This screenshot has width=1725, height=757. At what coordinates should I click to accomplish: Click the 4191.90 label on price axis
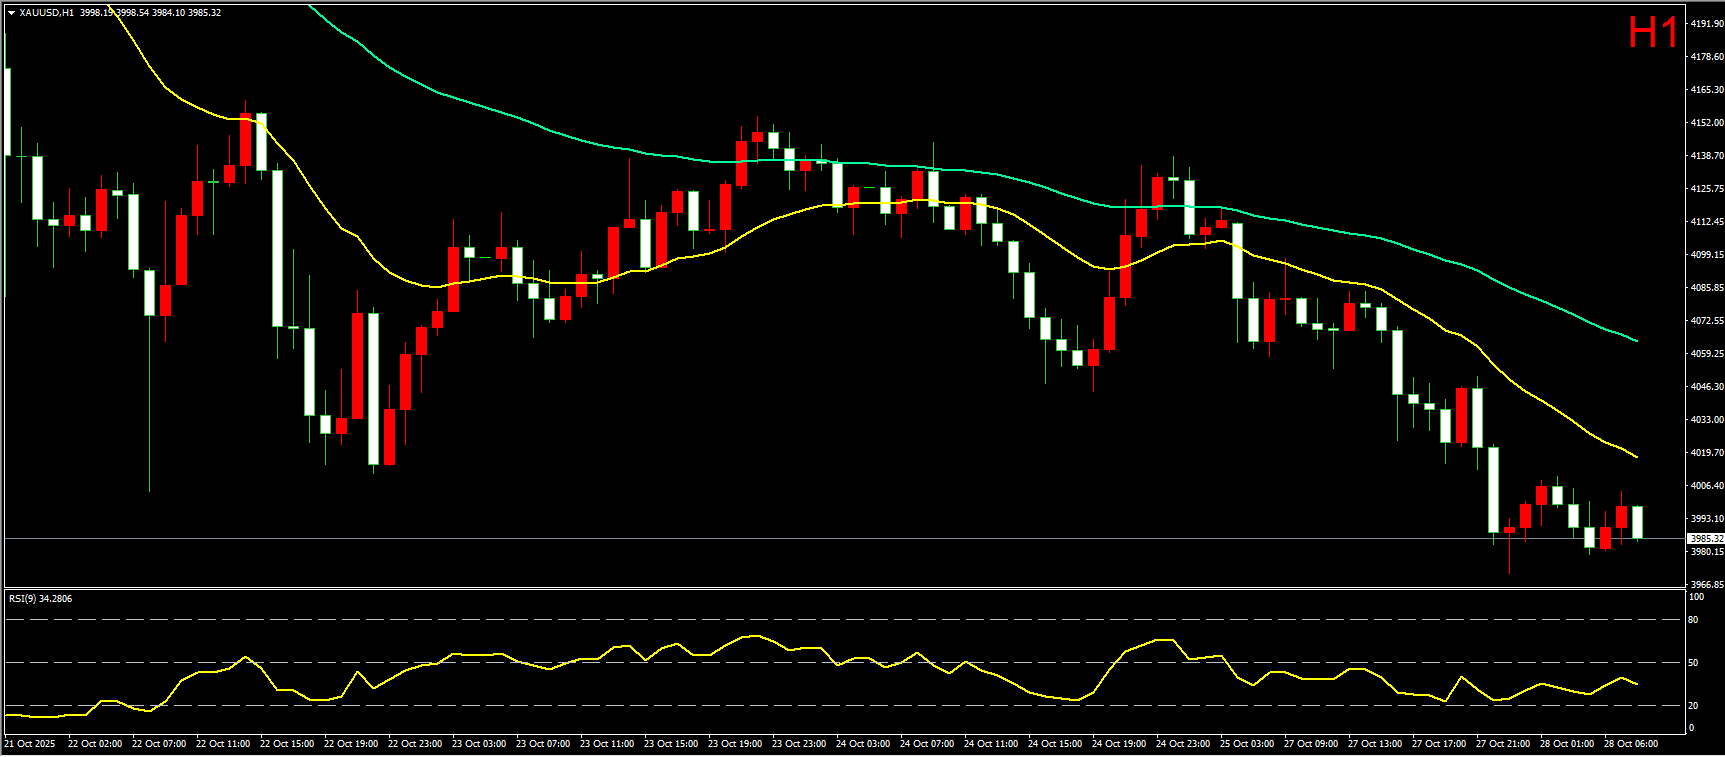[1706, 24]
